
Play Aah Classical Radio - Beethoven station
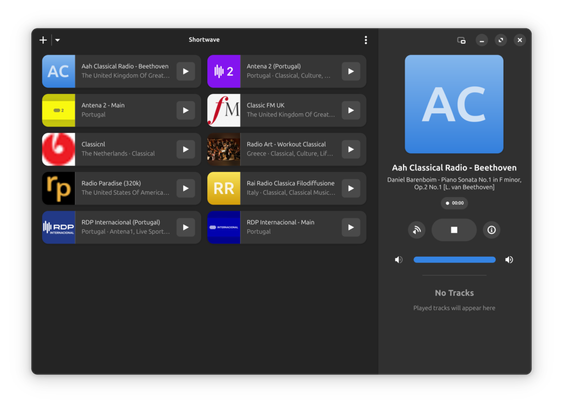[x=186, y=71]
